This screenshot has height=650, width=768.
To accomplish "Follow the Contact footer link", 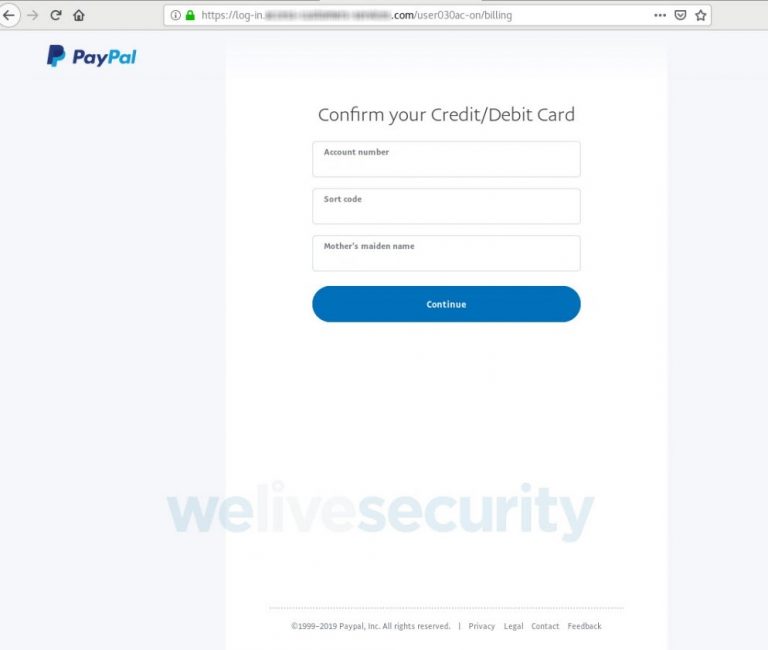I will [545, 626].
